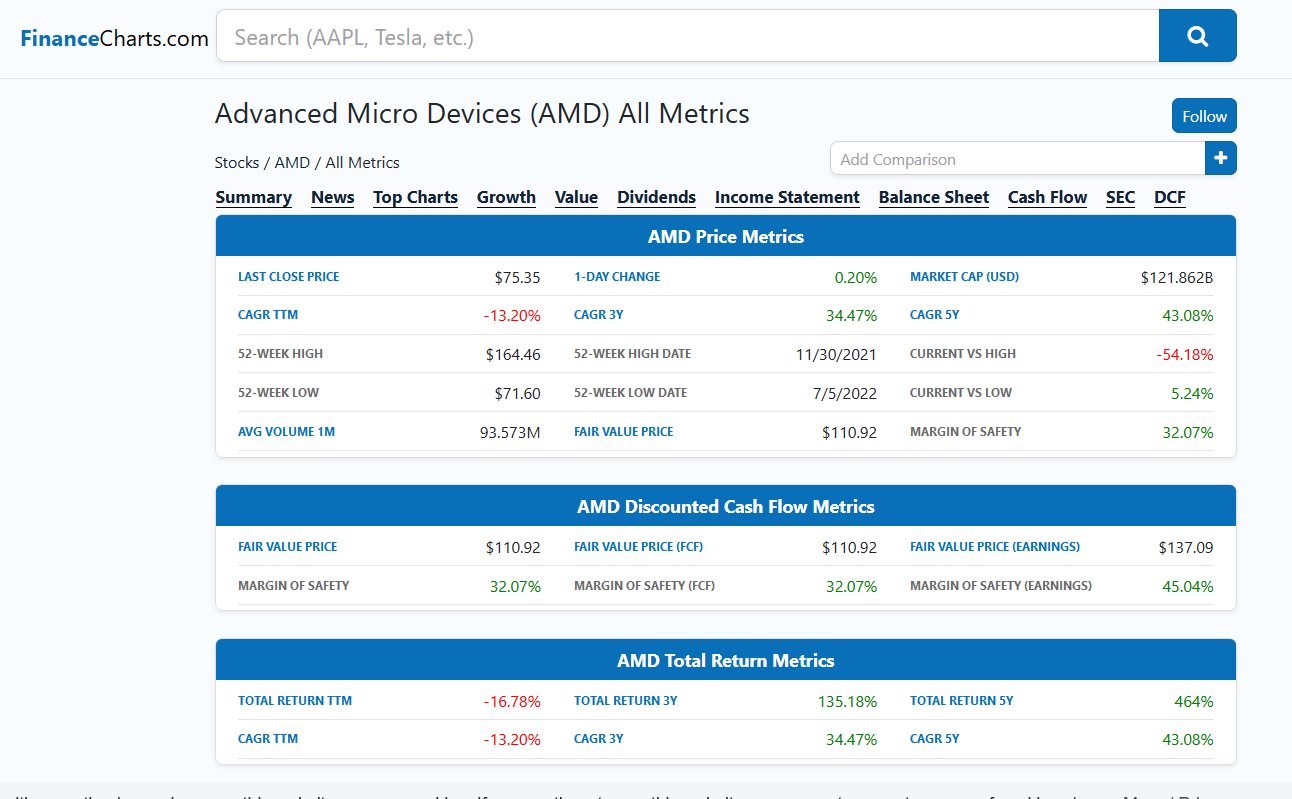Screen dimensions: 1292x799
Task: Open CAGR 5Y link in Total Return Metrics
Action: 935,739
